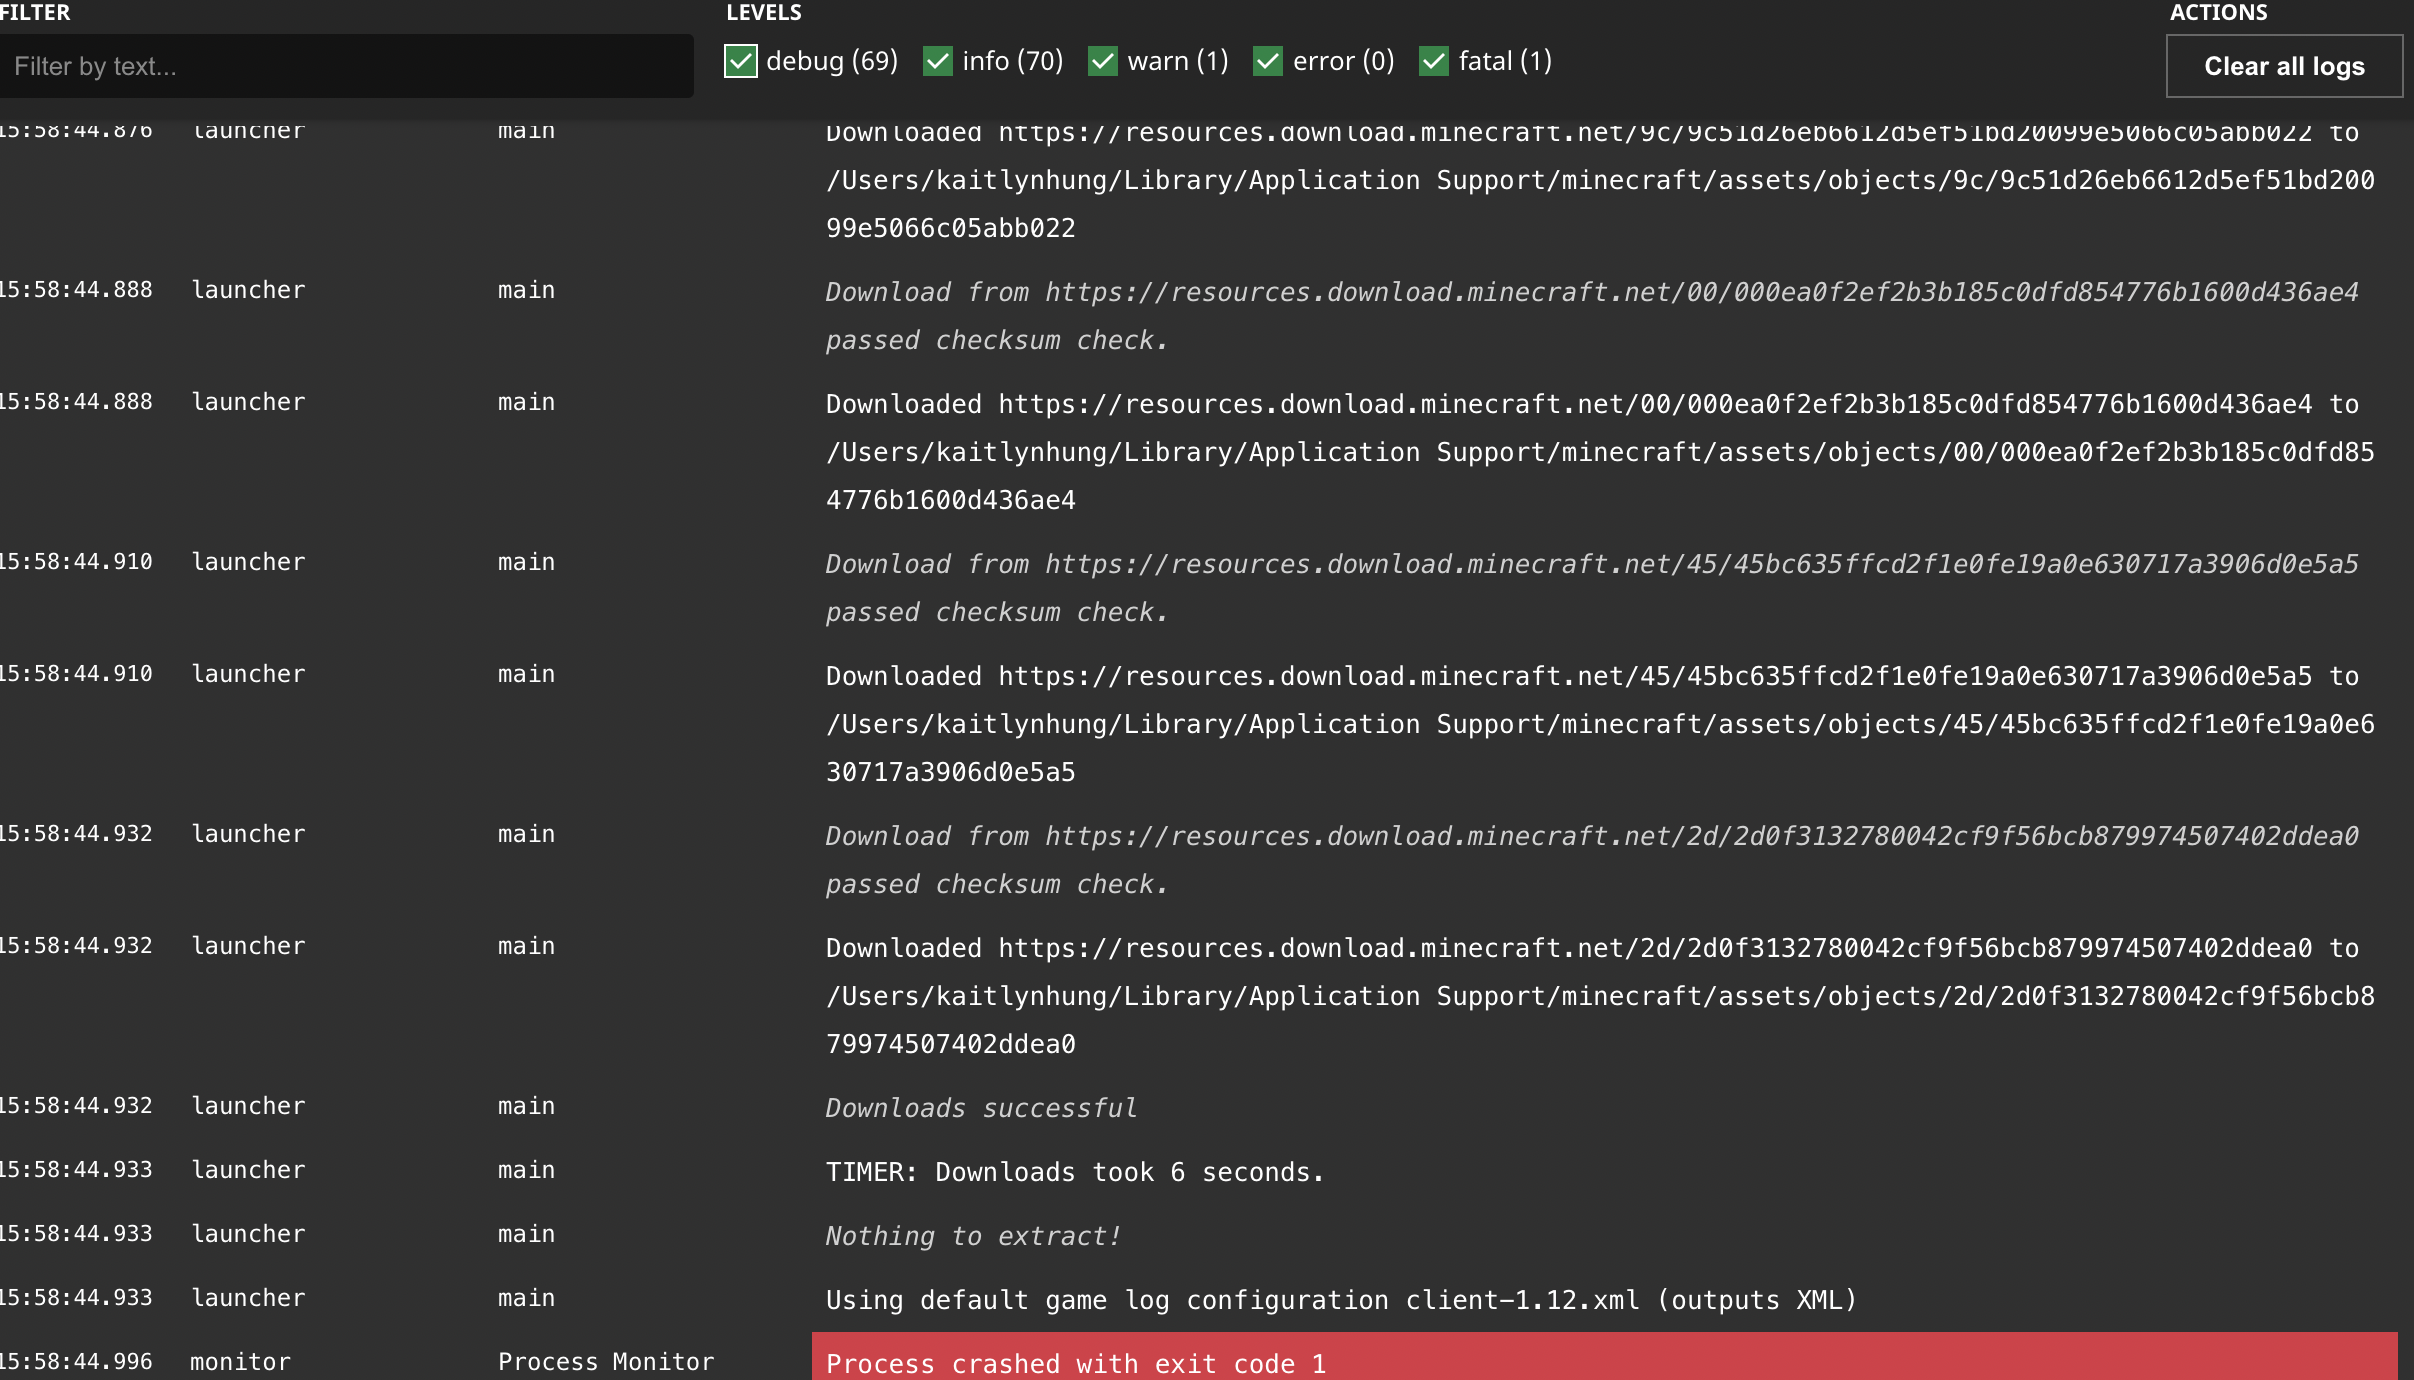Click the info (70) level label text
Viewport: 2414px width, 1380px height.
click(x=1012, y=61)
